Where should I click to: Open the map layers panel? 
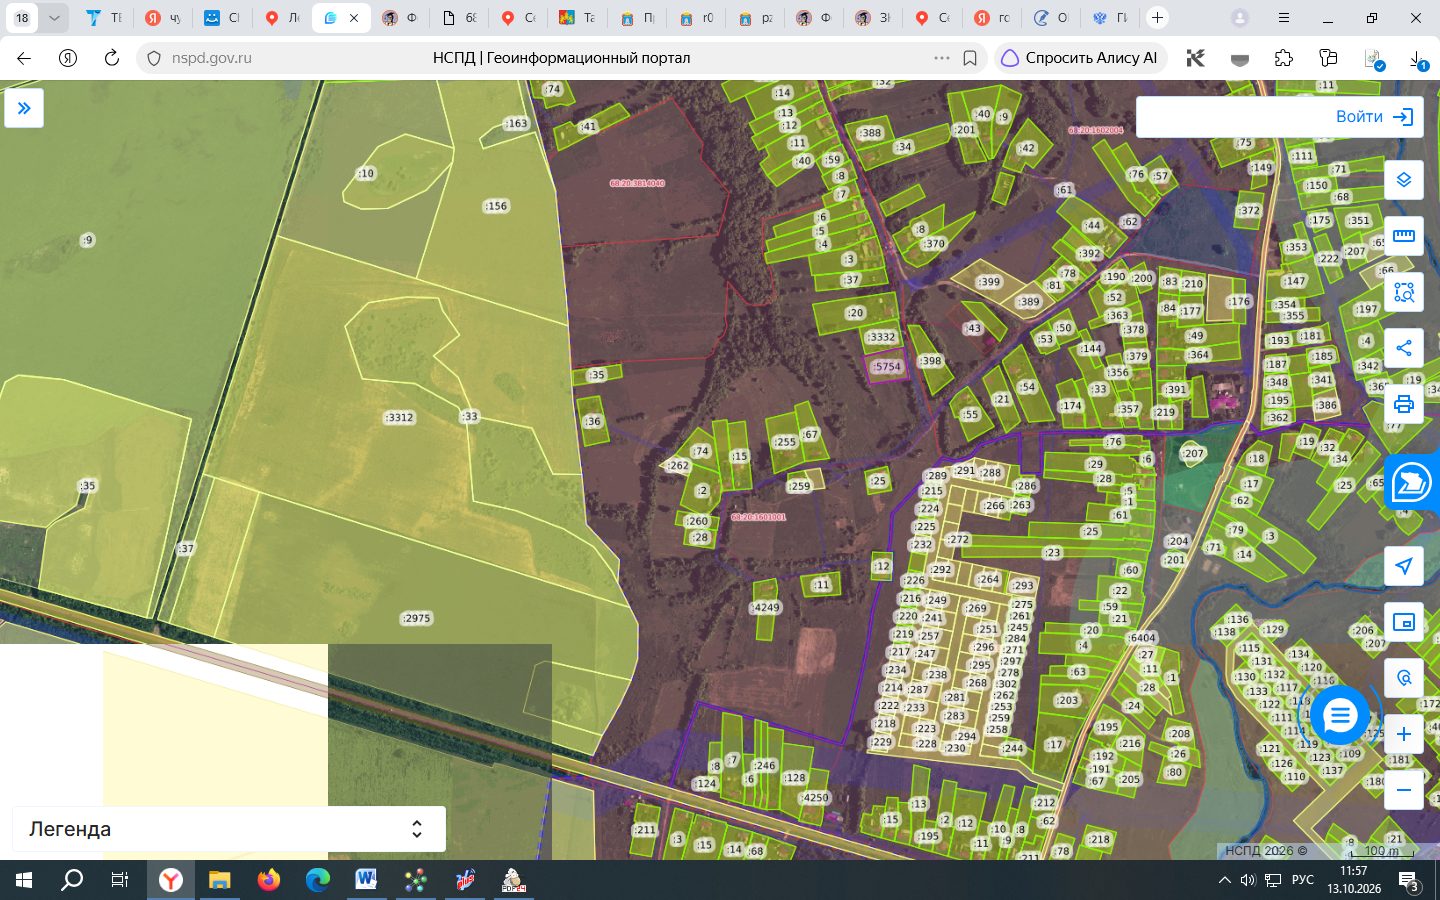pyautogui.click(x=1403, y=180)
